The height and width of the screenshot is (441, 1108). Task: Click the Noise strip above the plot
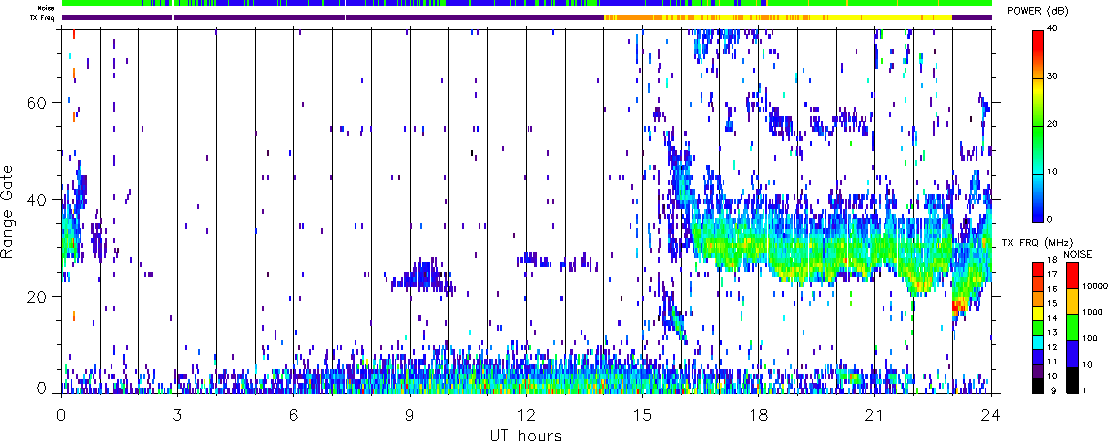tap(526, 4)
